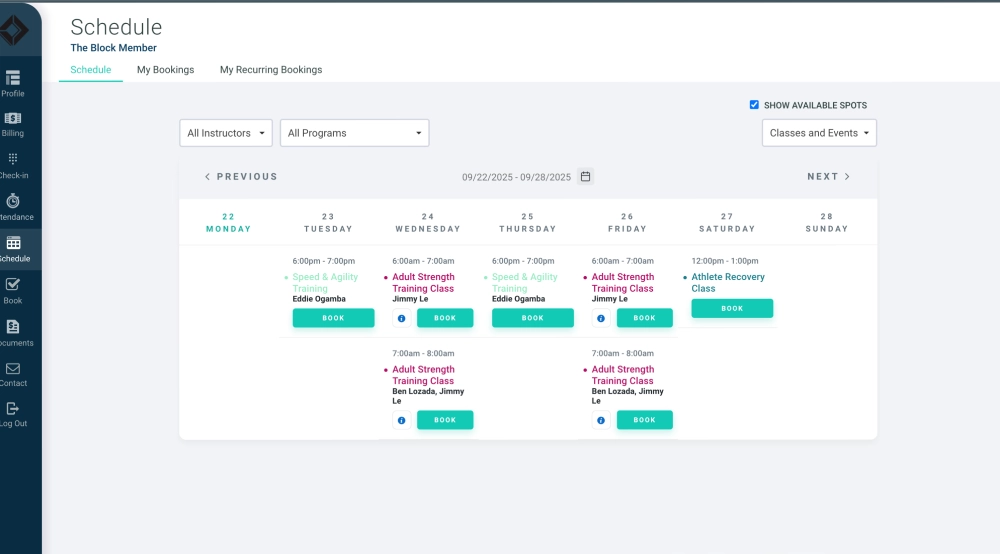Open the Classes and Events dropdown
The height and width of the screenshot is (554, 1000).
(819, 133)
